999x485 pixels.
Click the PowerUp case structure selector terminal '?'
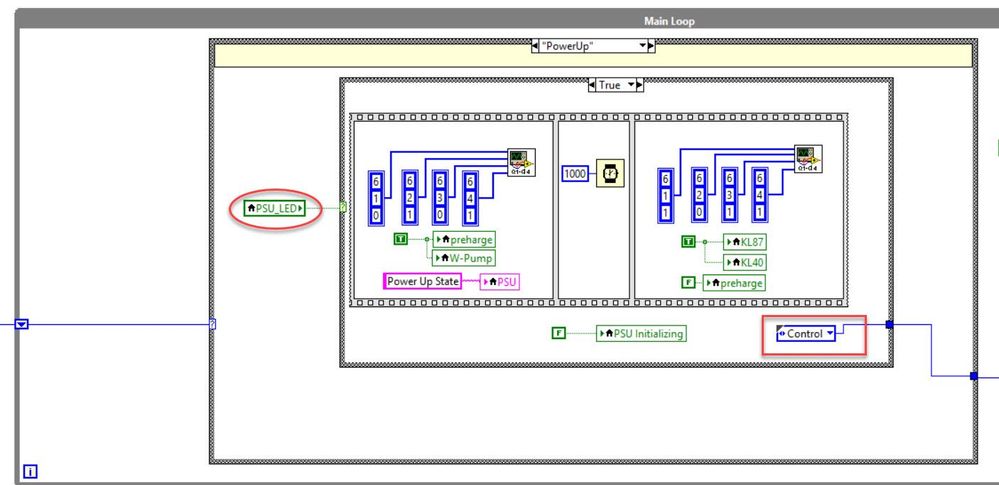coord(213,324)
